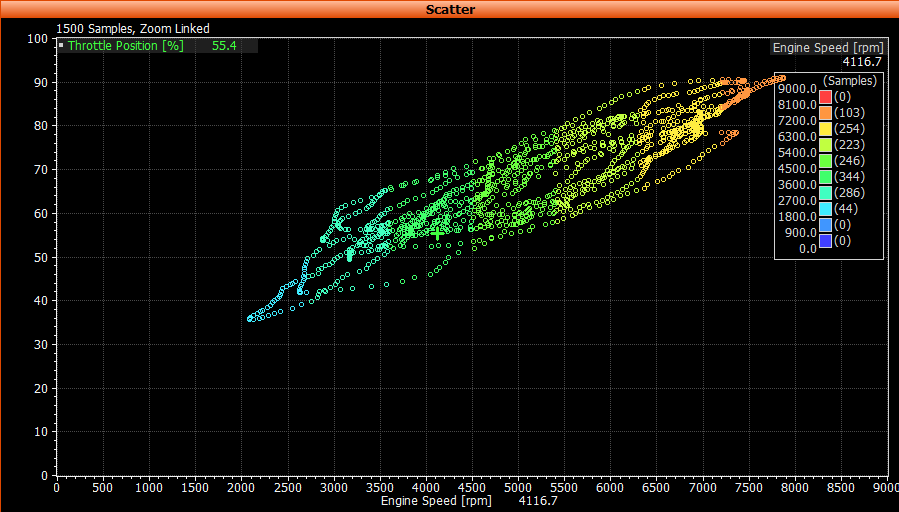Pick the yellow-green 5400-6300 rpm legend swatch
The width and height of the screenshot is (899, 512).
point(826,145)
